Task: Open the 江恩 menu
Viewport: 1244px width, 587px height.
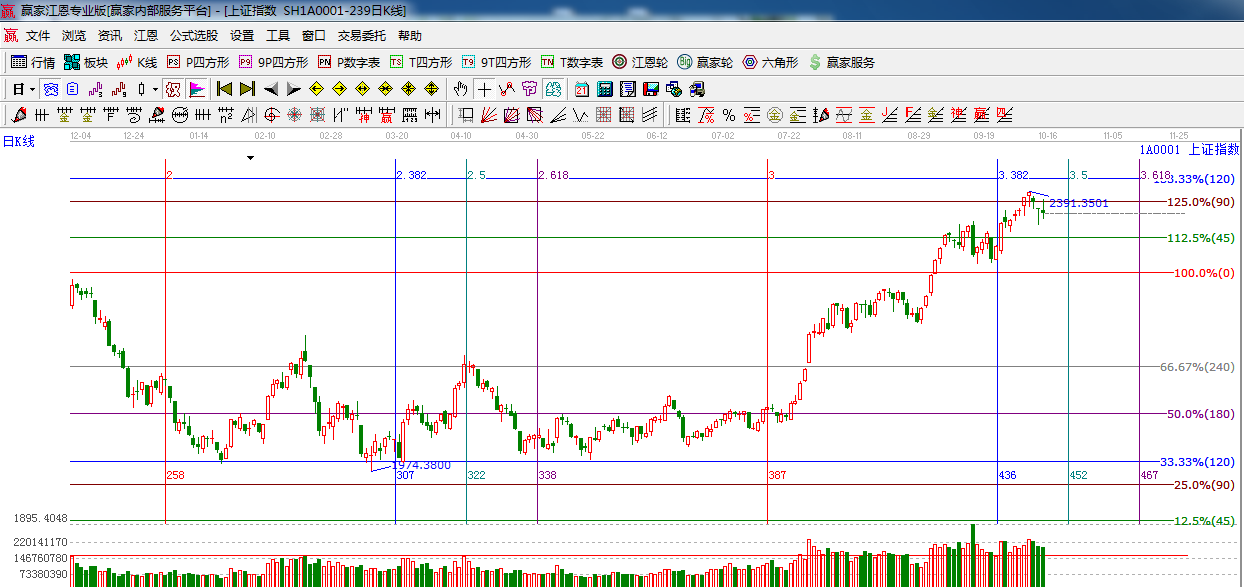Action: (x=146, y=35)
